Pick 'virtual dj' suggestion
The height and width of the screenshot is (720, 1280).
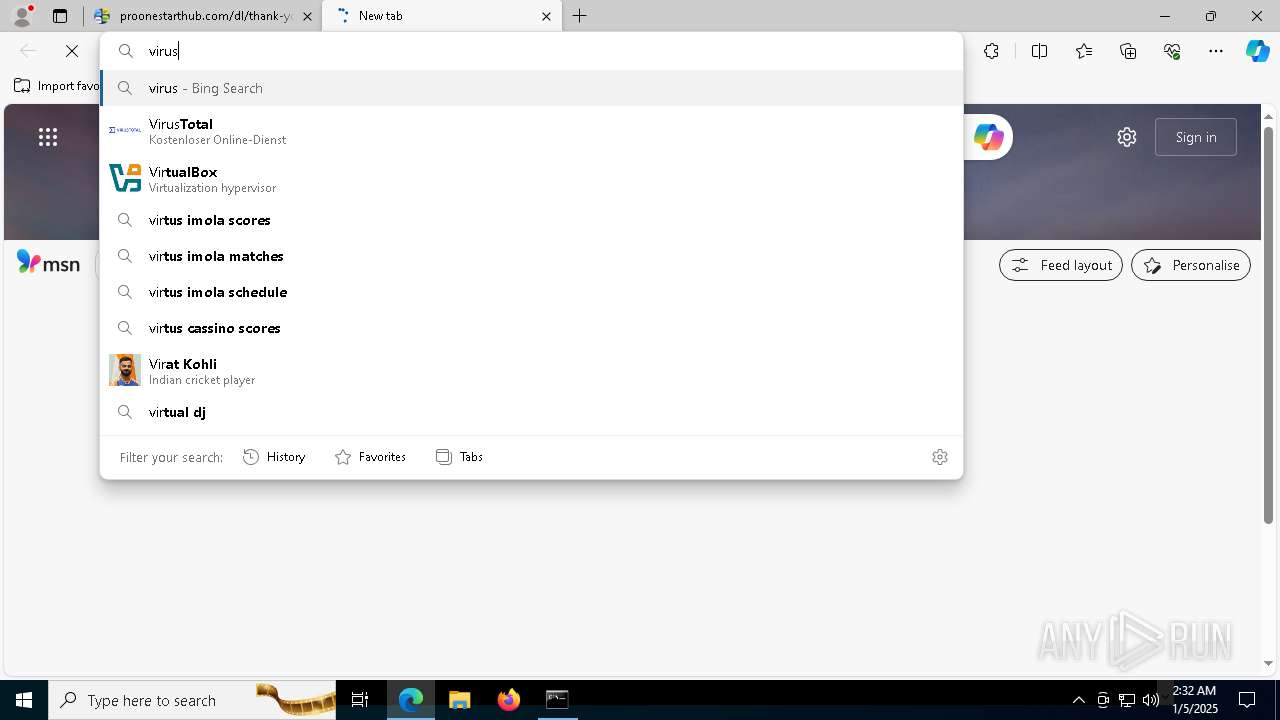click(531, 412)
